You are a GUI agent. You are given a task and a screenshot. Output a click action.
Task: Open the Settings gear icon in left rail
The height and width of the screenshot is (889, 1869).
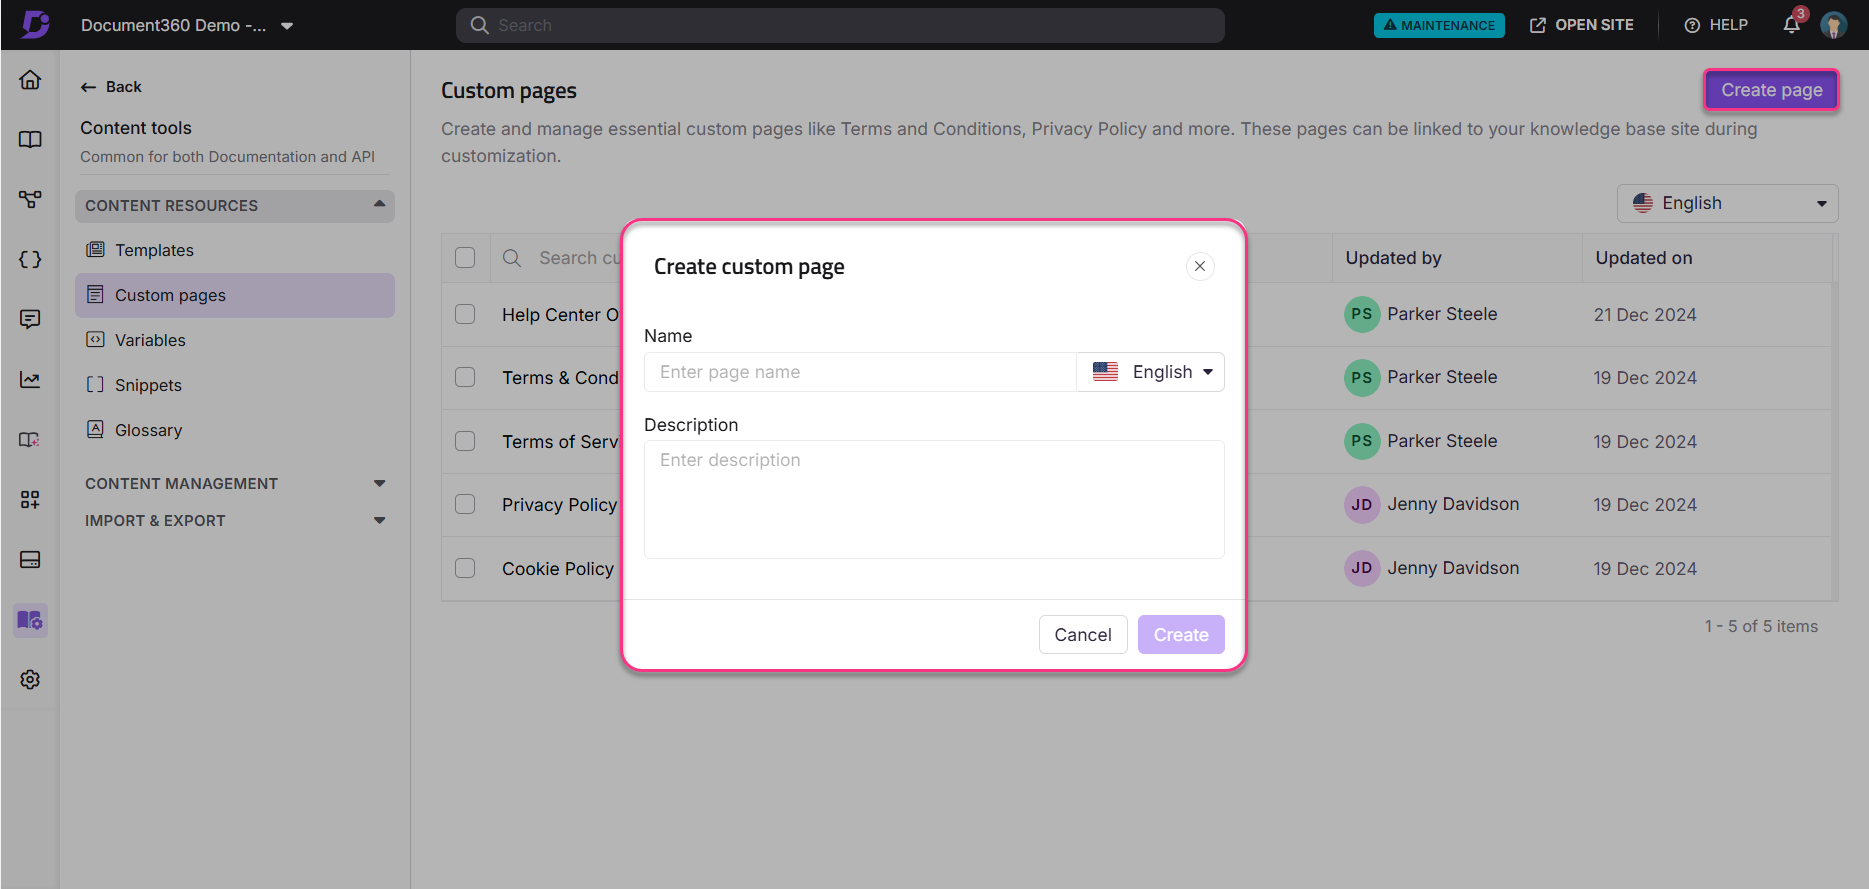(x=30, y=679)
